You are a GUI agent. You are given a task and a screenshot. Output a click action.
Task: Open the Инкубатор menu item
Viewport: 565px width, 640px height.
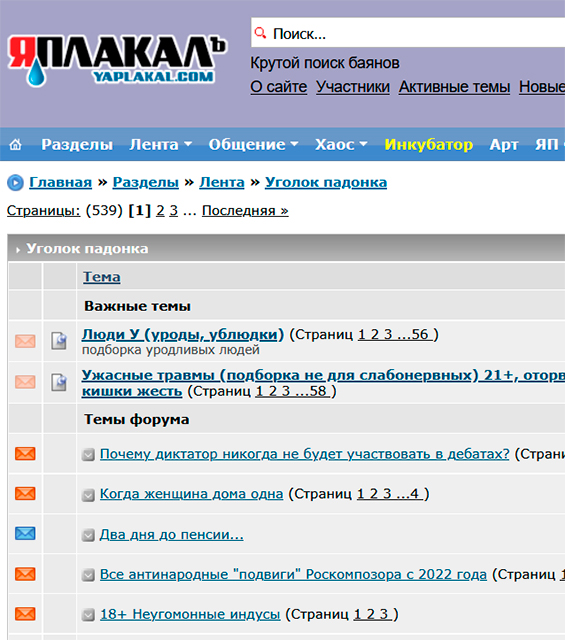coord(429,144)
